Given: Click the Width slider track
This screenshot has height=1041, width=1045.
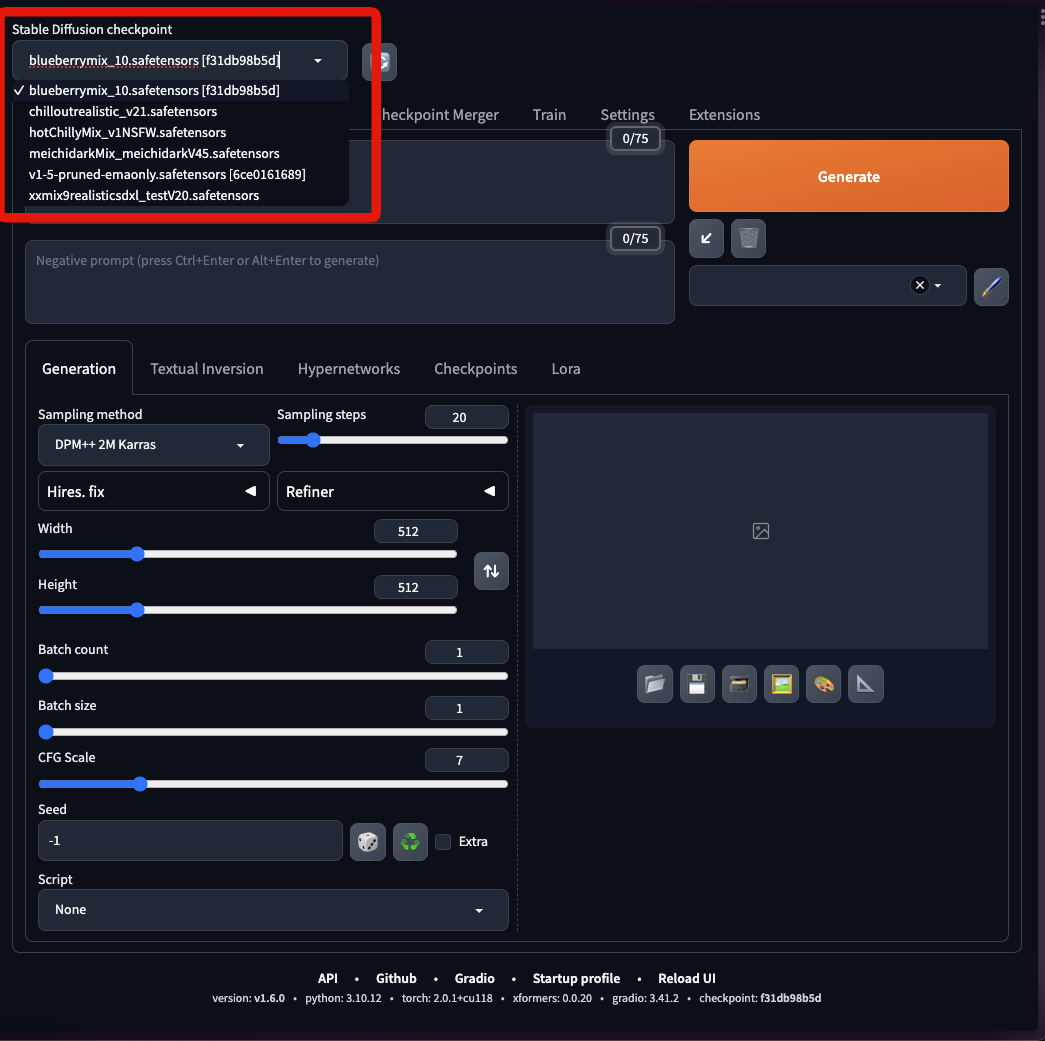Looking at the screenshot, I should [247, 554].
